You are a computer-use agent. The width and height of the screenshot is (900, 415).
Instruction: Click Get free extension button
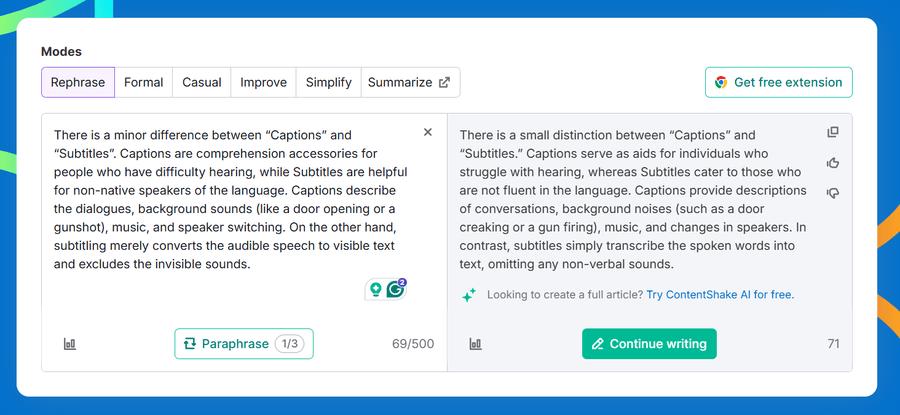[x=779, y=82]
